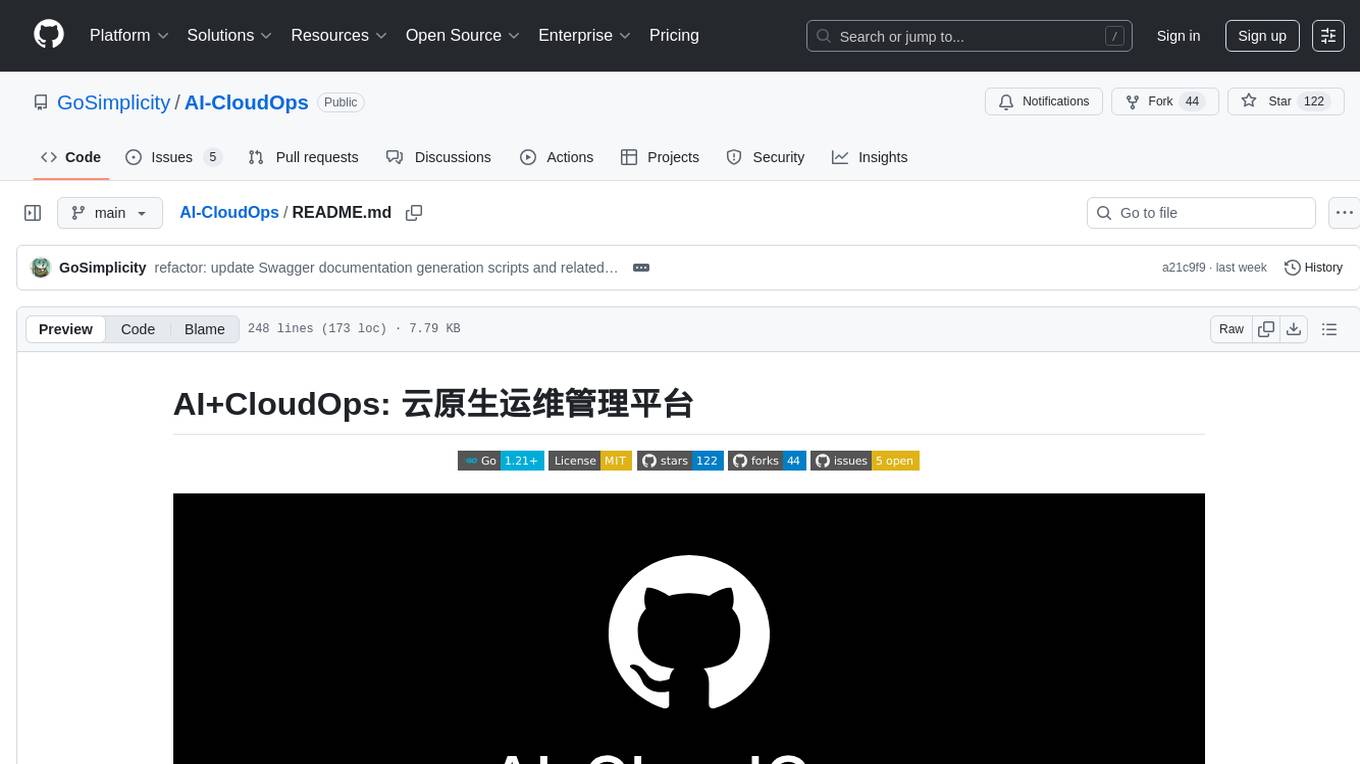Open the GitHub home logo

pyautogui.click(x=49, y=35)
